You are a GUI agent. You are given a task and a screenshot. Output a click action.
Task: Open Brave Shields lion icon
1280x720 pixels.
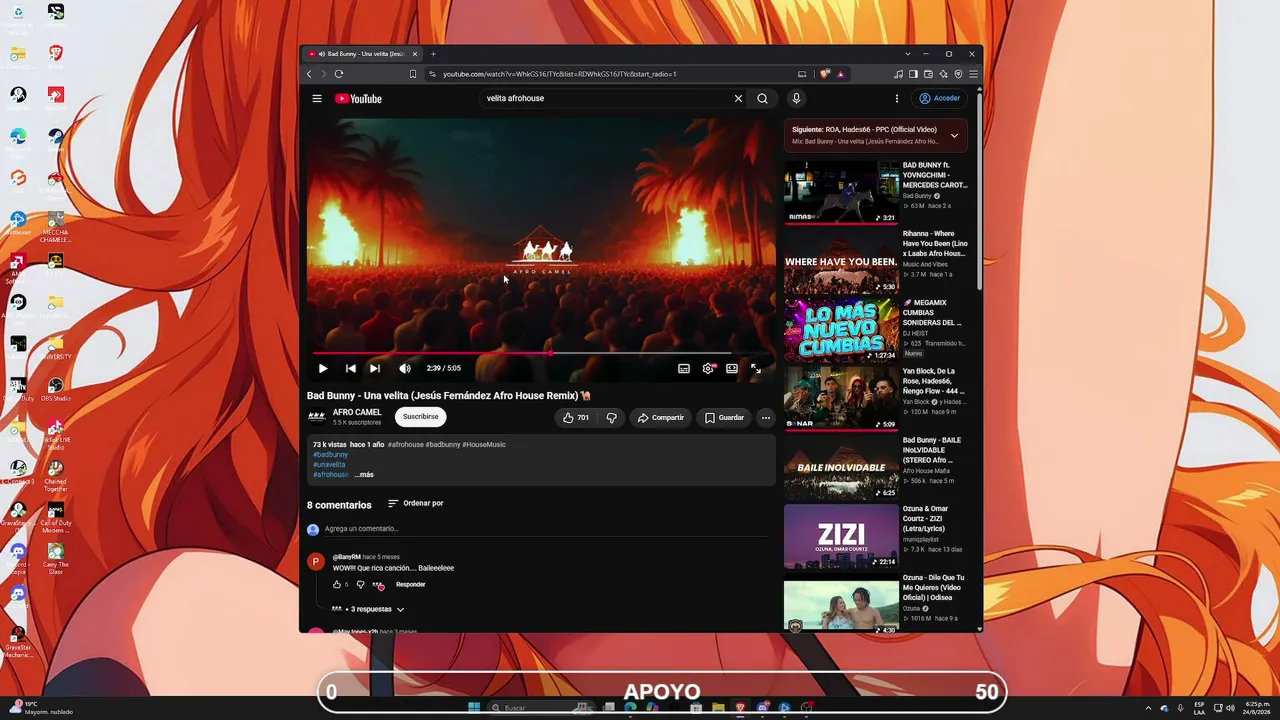click(x=825, y=74)
